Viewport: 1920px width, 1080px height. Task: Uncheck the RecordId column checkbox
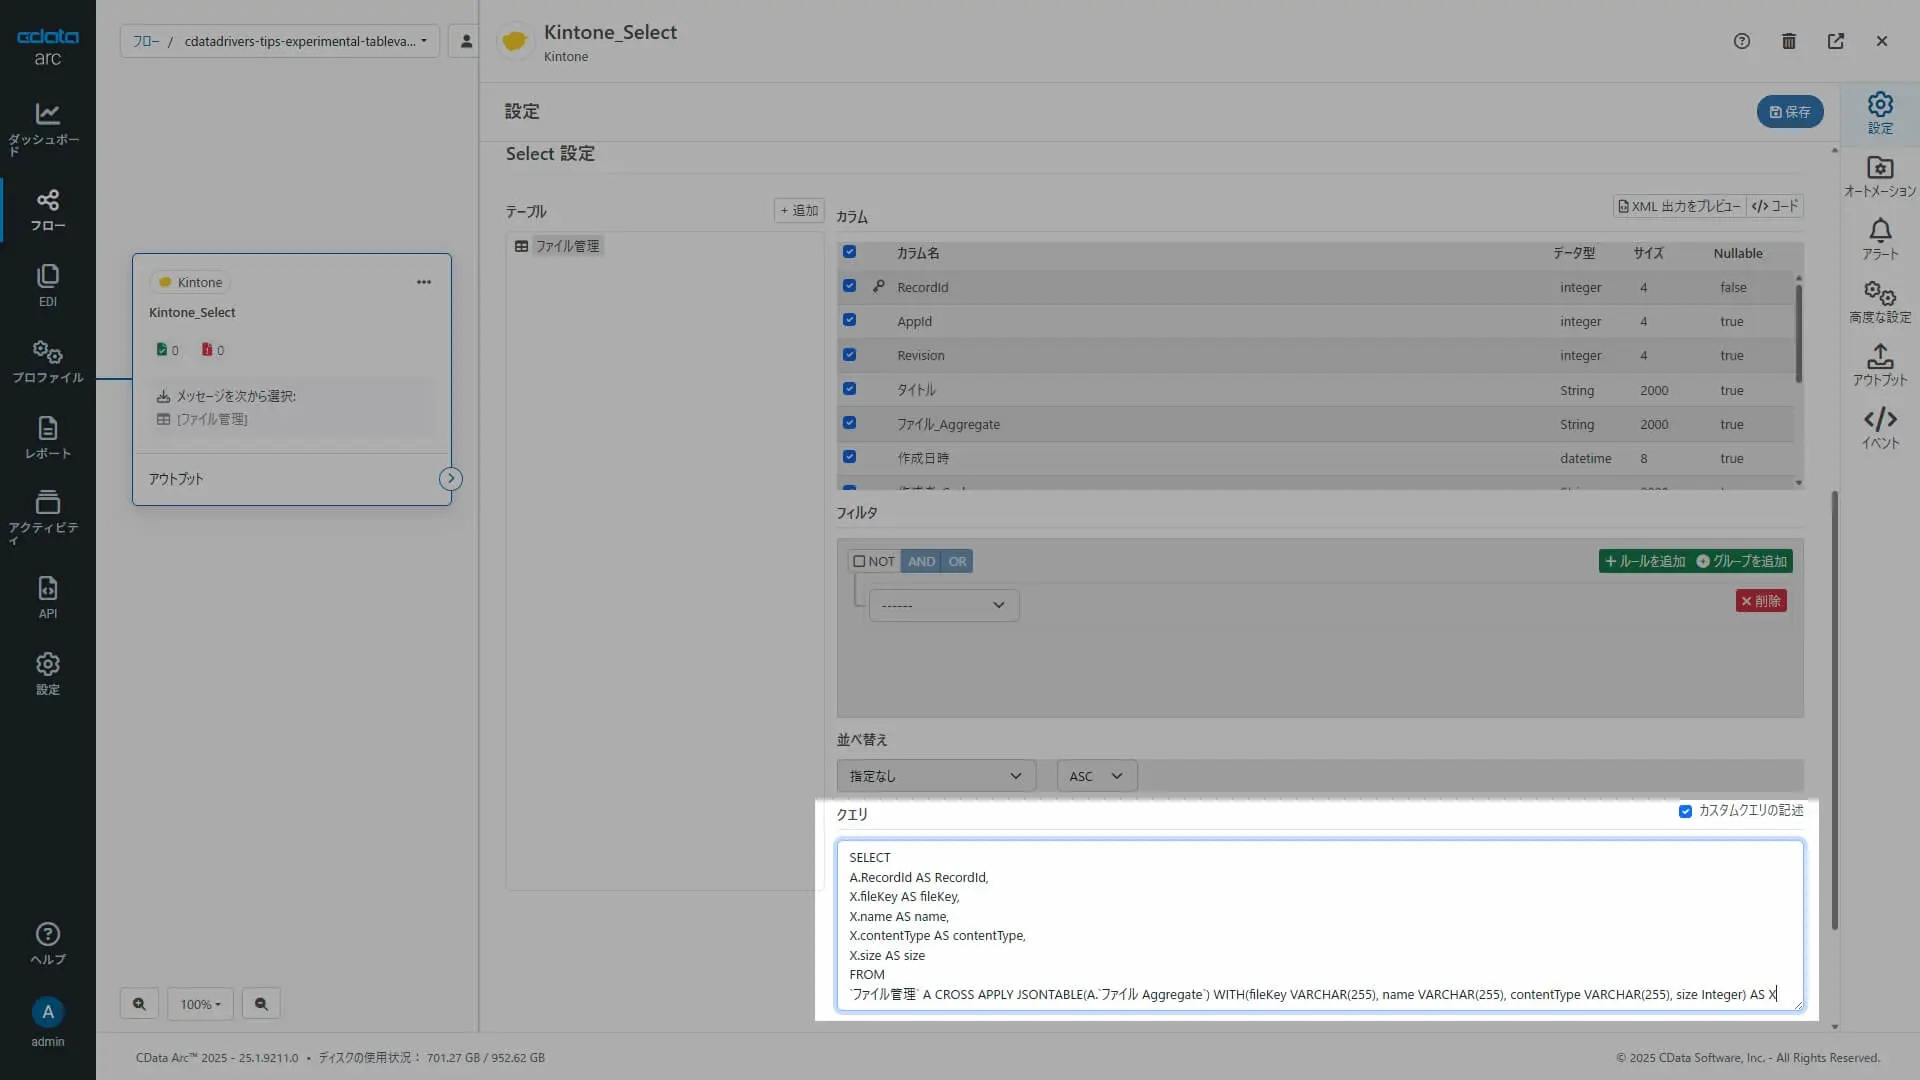(x=849, y=286)
